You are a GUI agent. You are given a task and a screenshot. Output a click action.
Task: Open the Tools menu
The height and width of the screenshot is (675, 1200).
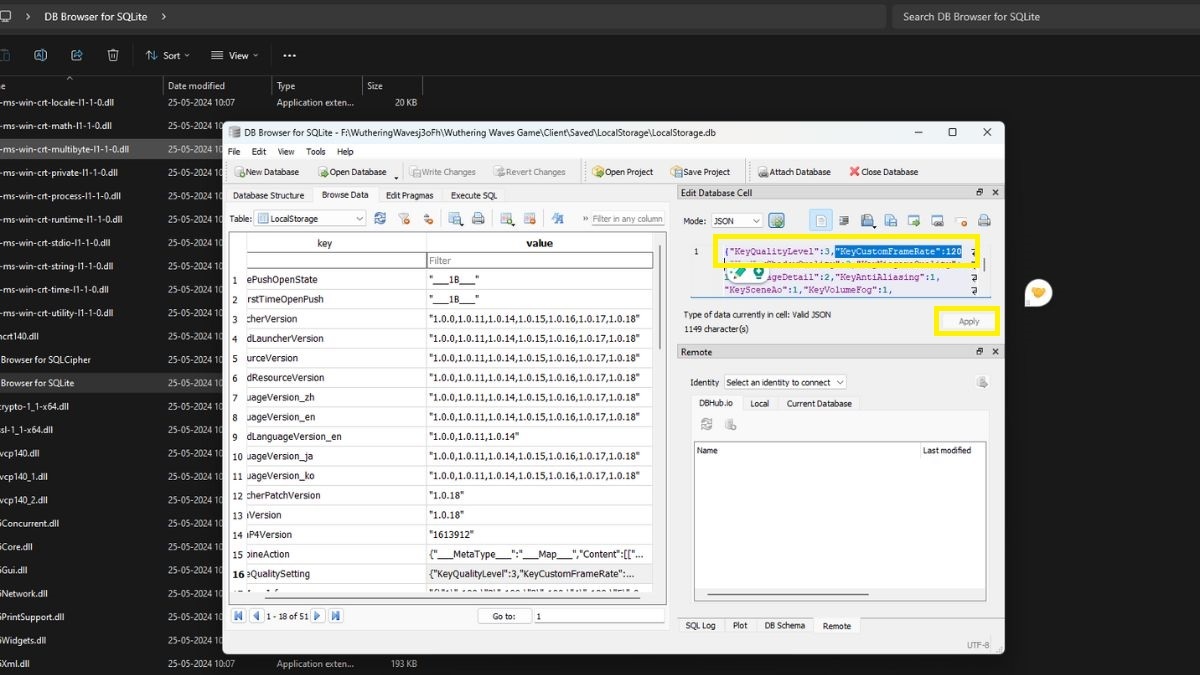tap(316, 152)
